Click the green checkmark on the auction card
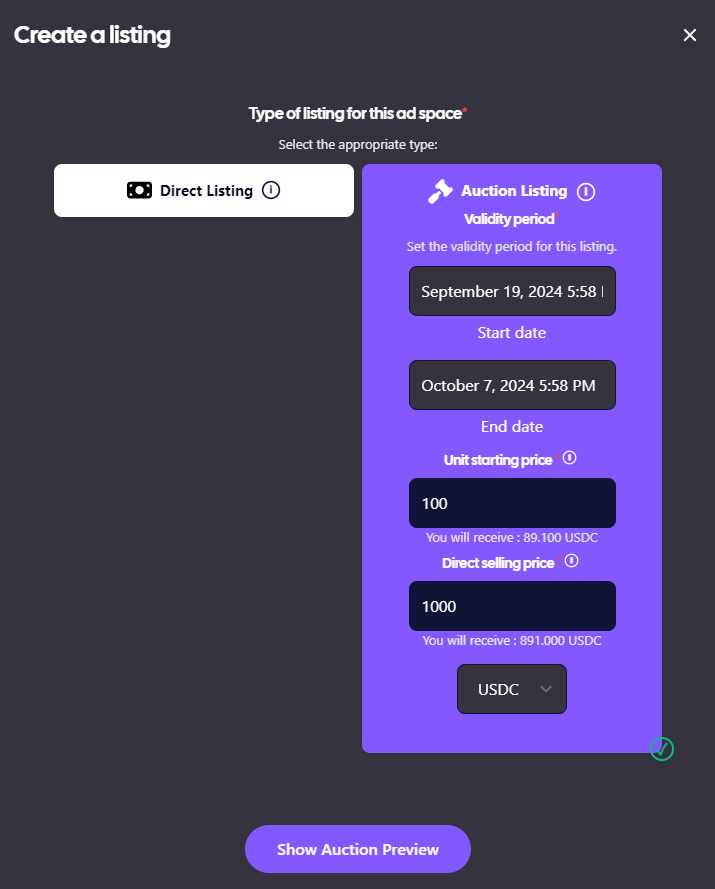Screen dimensions: 715x889 point(661,748)
